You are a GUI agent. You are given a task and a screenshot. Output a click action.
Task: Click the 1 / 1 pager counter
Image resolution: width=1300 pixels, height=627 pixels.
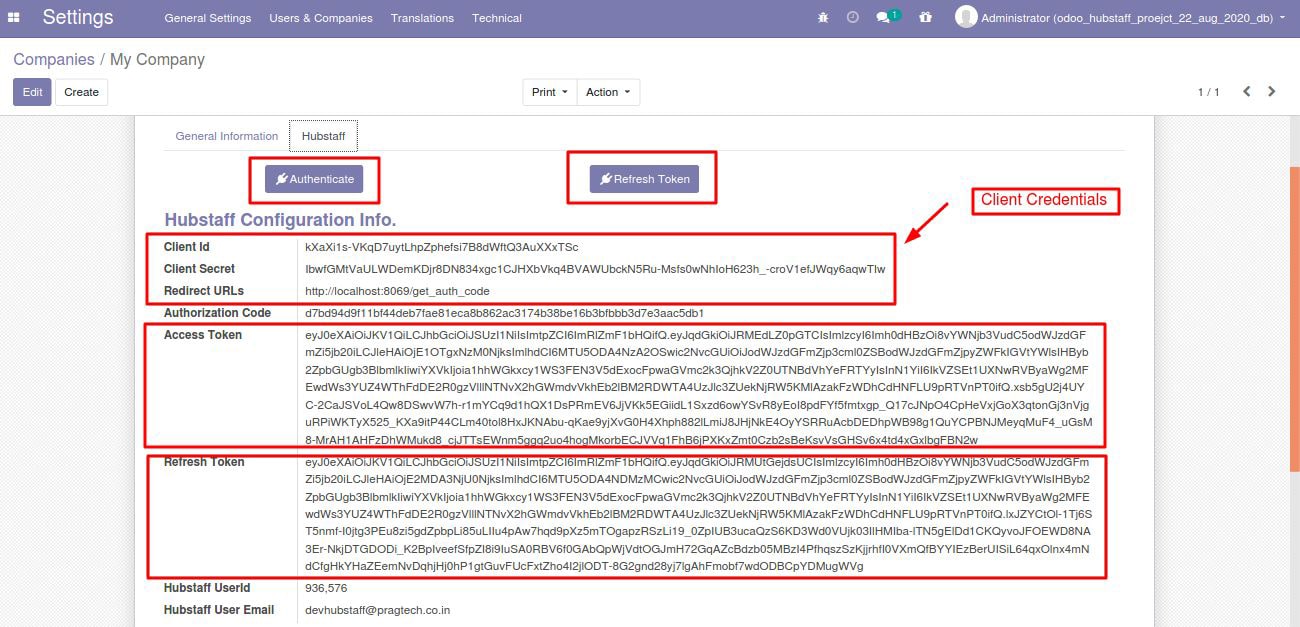(1209, 92)
